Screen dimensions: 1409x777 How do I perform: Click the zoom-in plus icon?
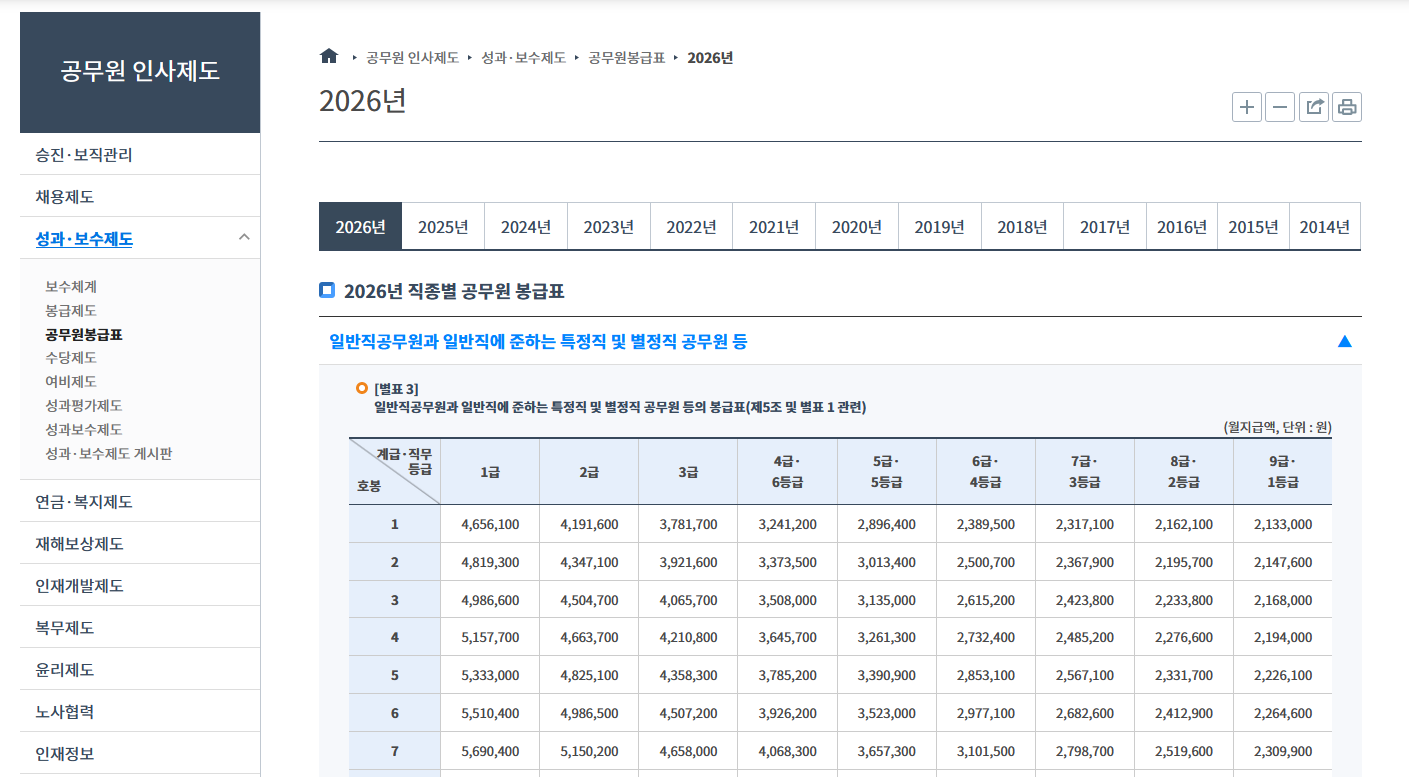[1246, 107]
